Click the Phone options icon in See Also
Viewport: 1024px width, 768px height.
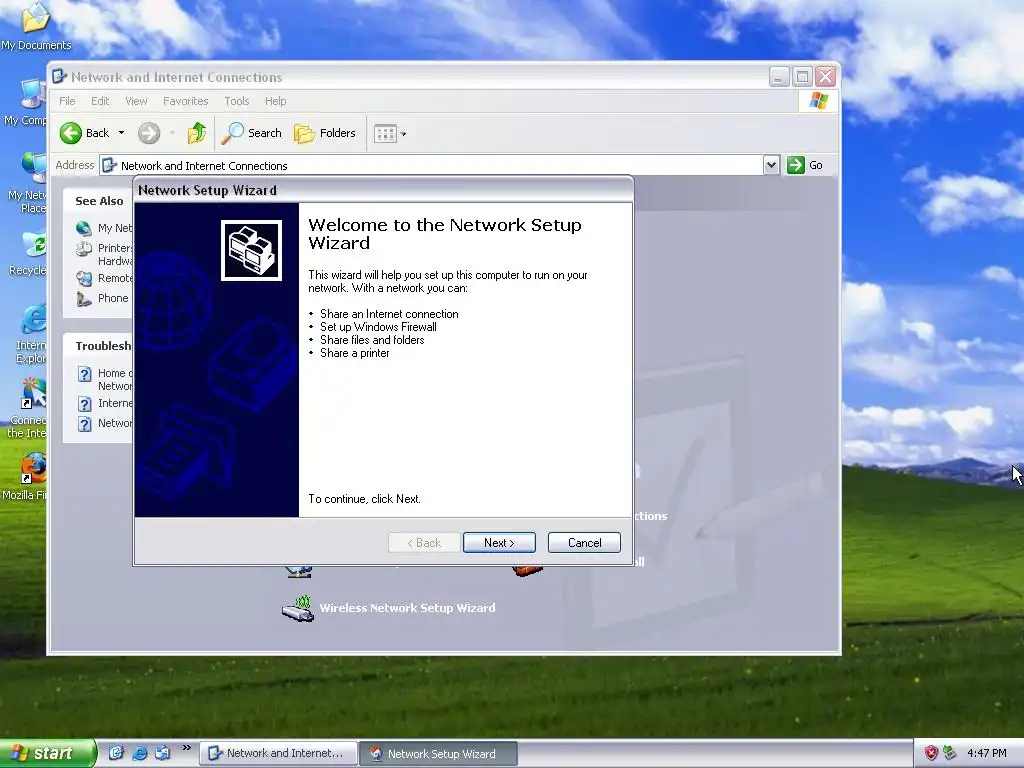tap(84, 298)
